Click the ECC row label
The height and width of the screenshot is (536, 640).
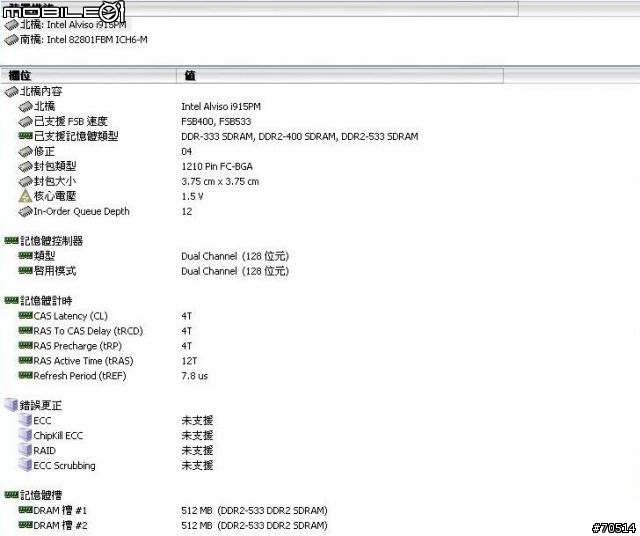click(x=42, y=420)
